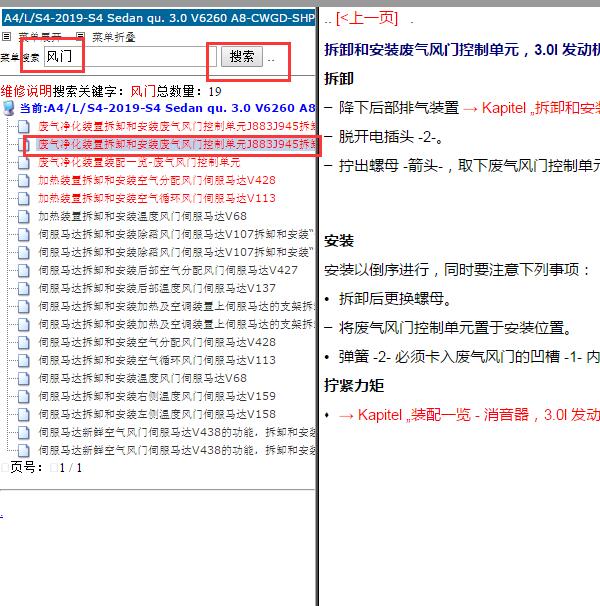This screenshot has width=600, height=606.
Task: Click the page number 1 / 1
Action: pyautogui.click(x=71, y=468)
